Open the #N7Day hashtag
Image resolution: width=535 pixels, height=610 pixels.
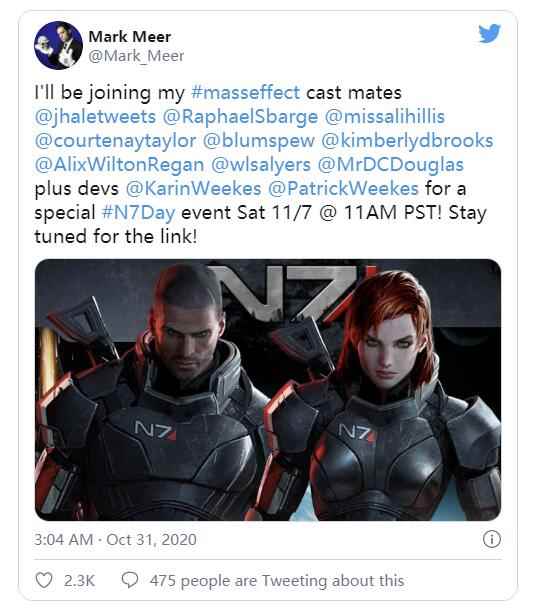point(138,213)
